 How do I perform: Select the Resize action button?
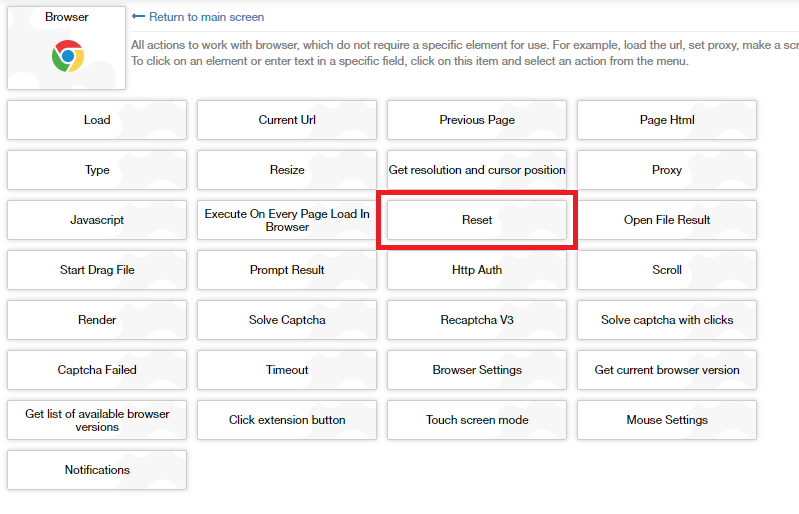(287, 170)
